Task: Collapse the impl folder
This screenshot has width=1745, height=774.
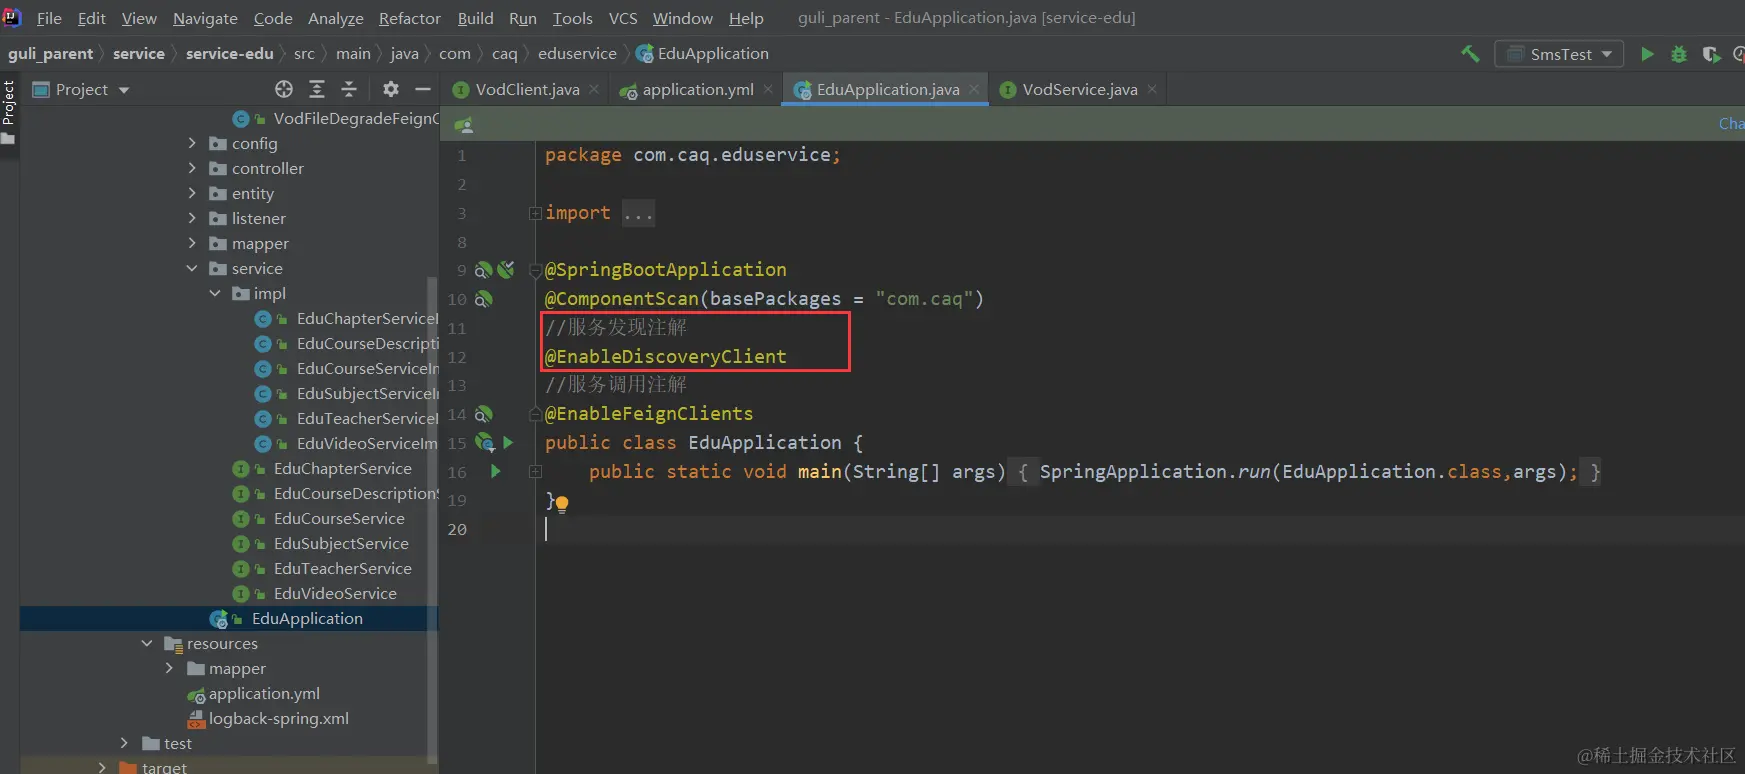Action: pyautogui.click(x=215, y=293)
